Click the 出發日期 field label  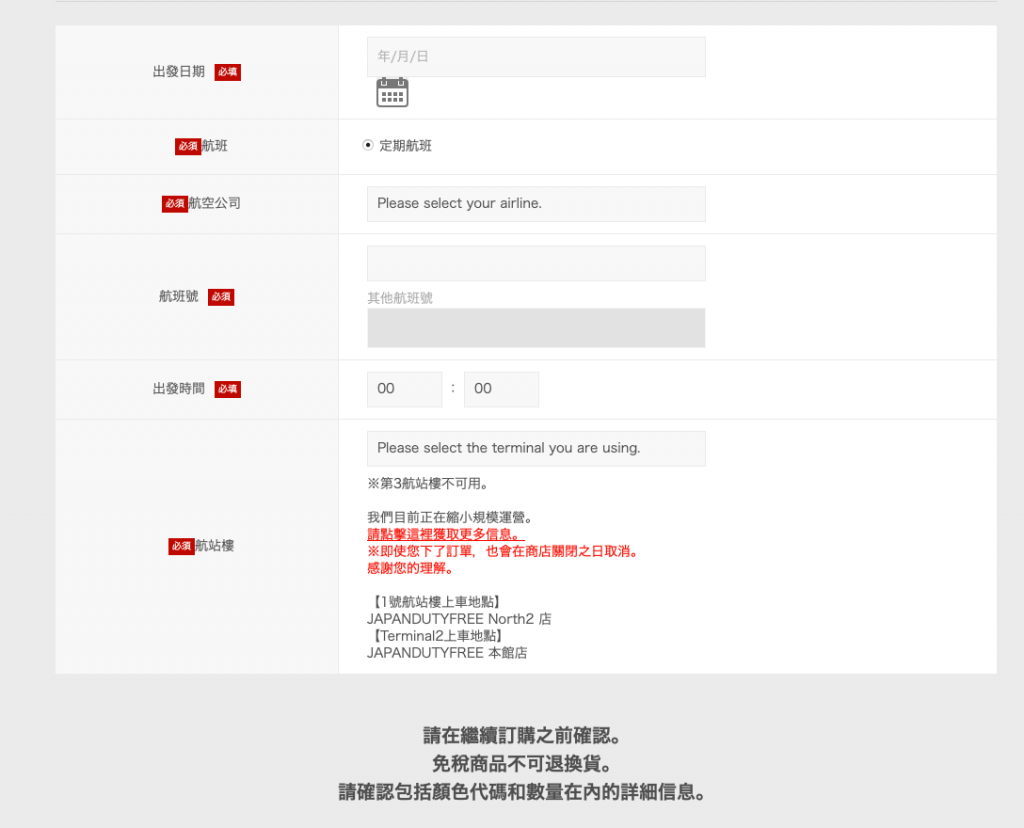point(179,72)
